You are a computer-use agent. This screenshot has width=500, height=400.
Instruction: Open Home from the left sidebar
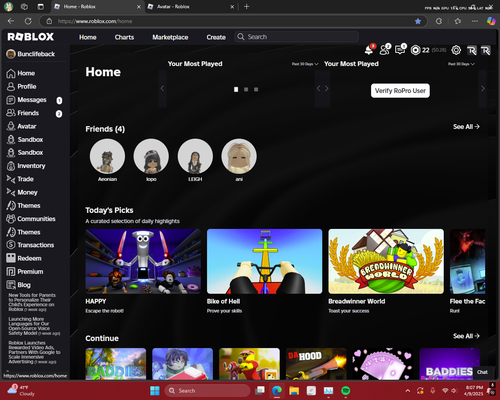pyautogui.click(x=21, y=73)
